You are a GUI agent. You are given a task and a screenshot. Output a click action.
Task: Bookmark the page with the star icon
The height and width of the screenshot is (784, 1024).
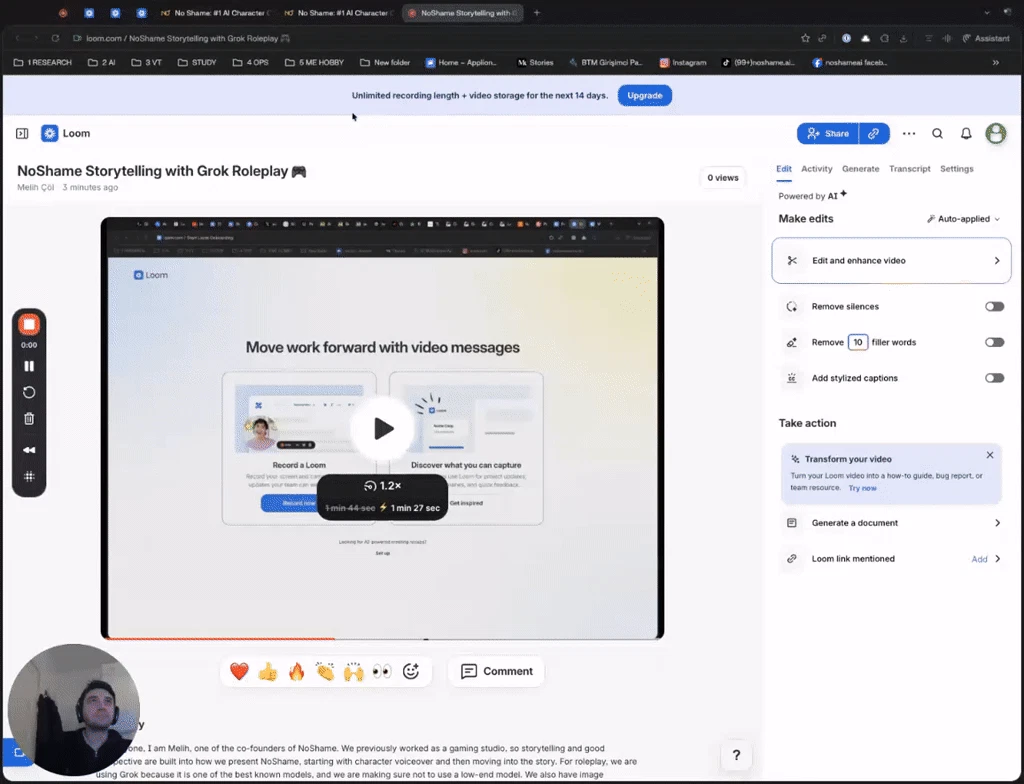pyautogui.click(x=805, y=39)
